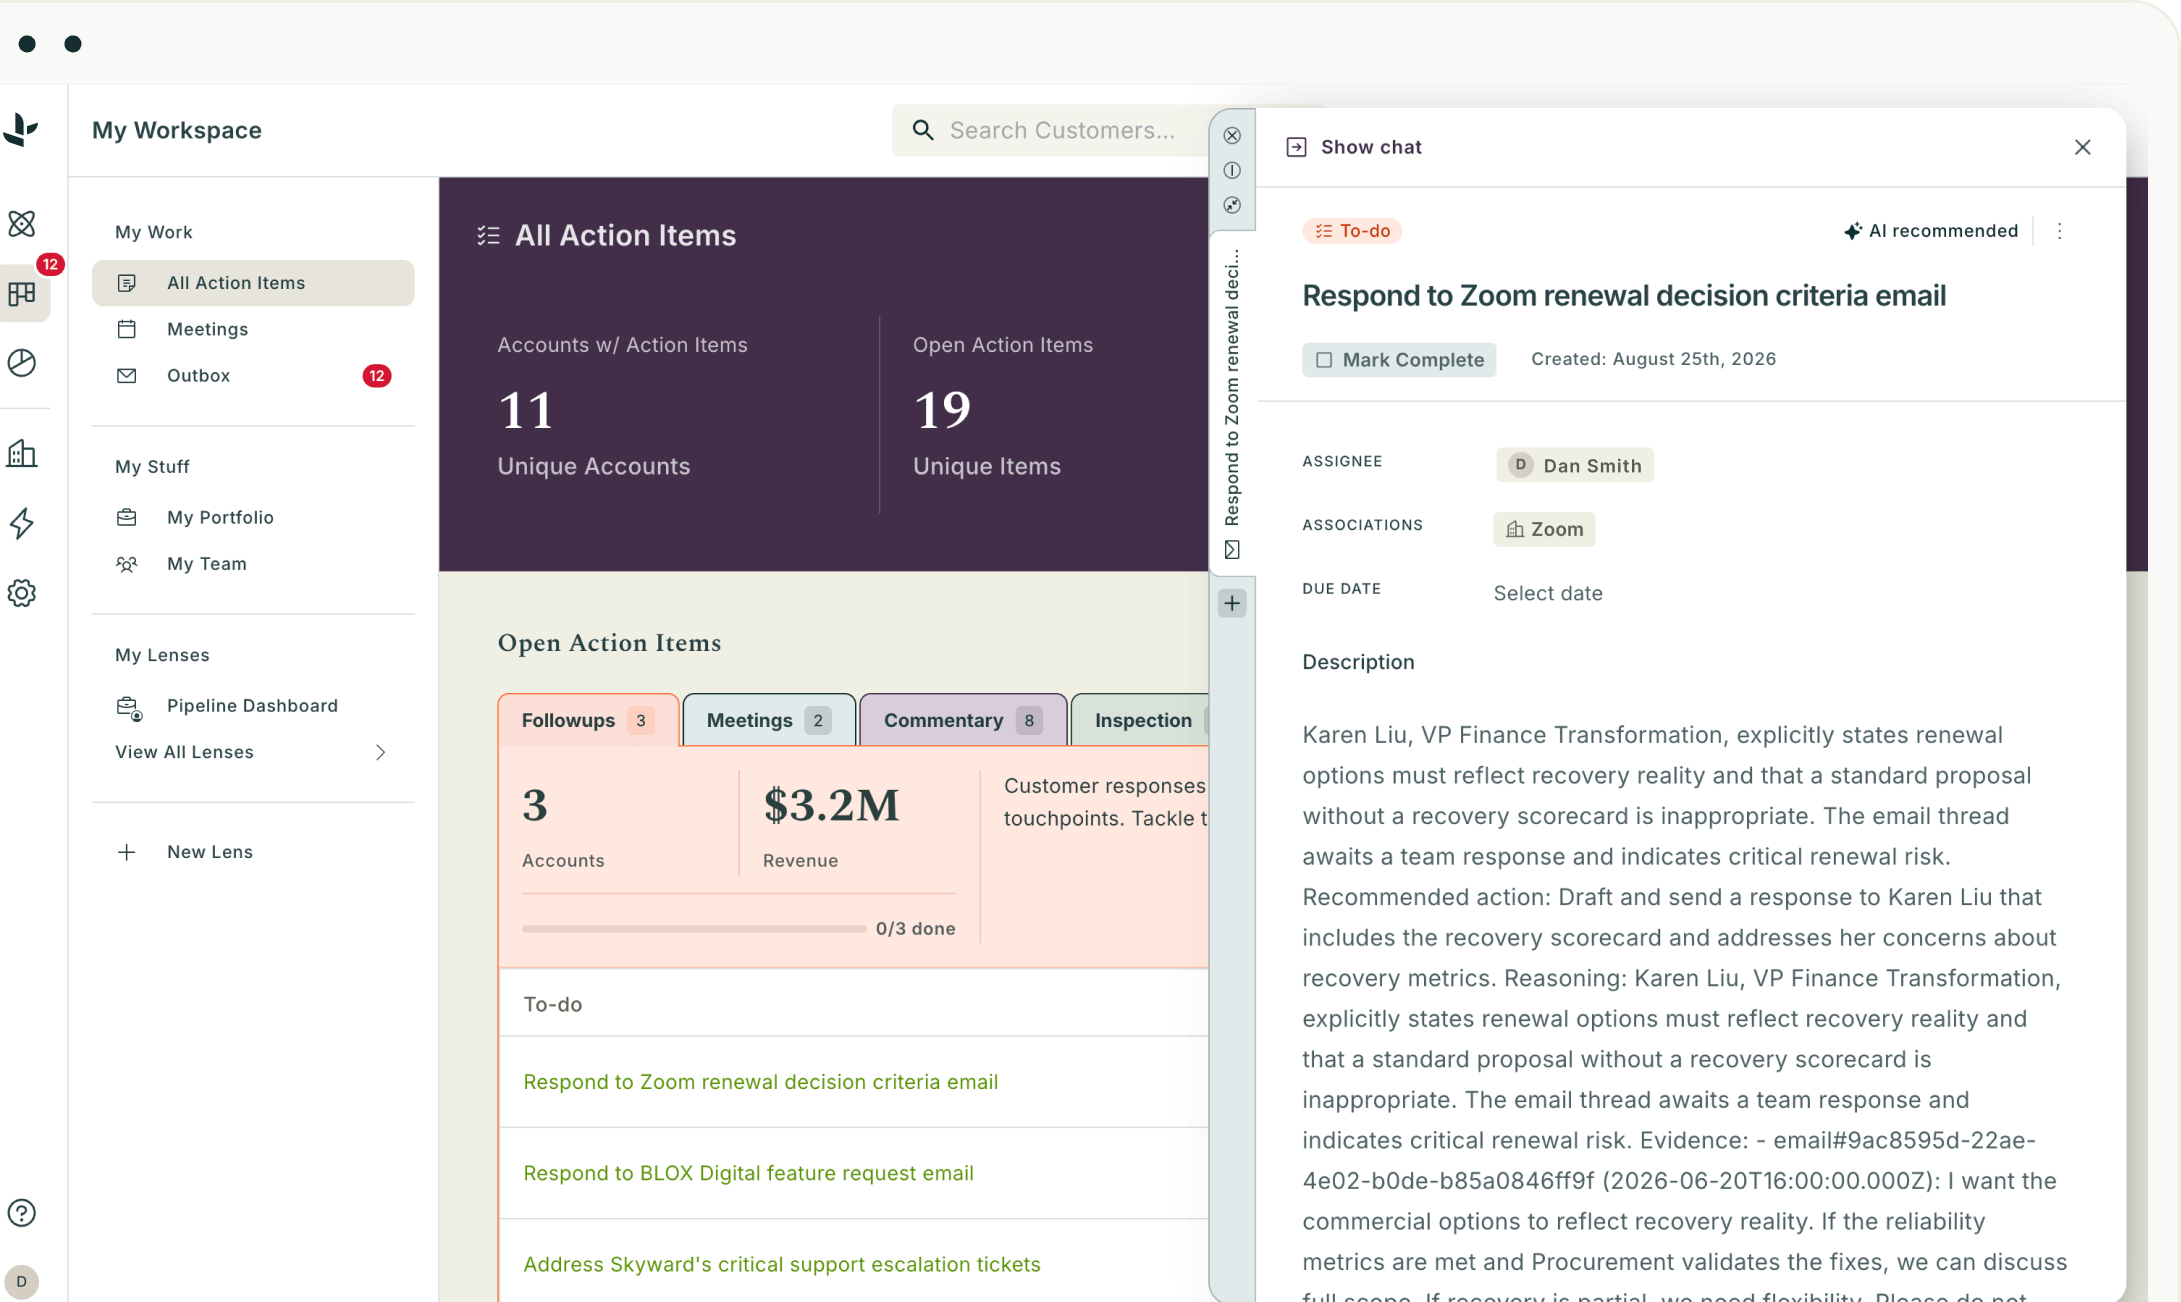Open the Pipeline Dashboard lens
Viewport: 2181px width, 1302px height.
click(253, 706)
